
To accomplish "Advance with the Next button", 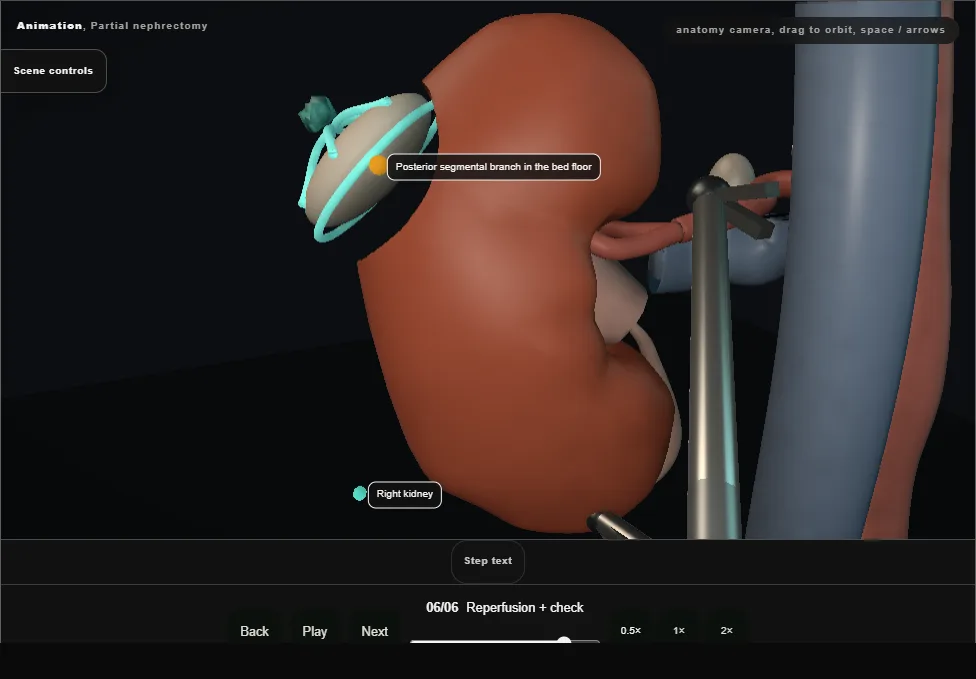I will click(375, 631).
